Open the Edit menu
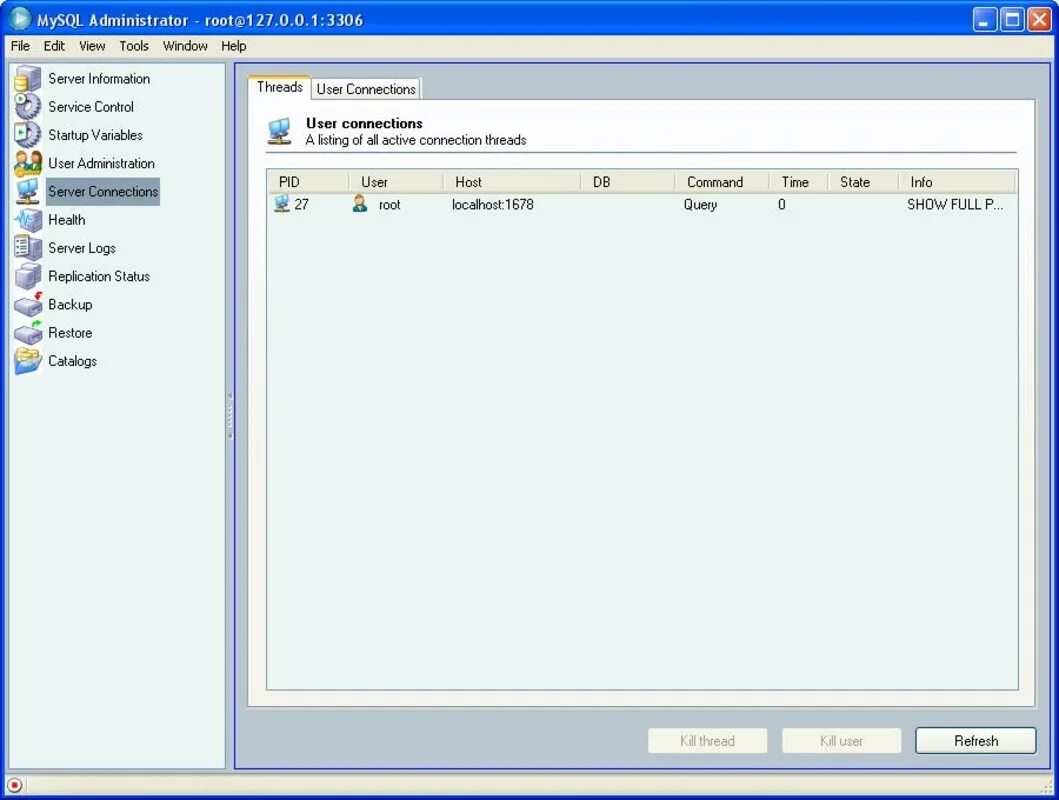This screenshot has width=1059, height=800. [x=54, y=46]
